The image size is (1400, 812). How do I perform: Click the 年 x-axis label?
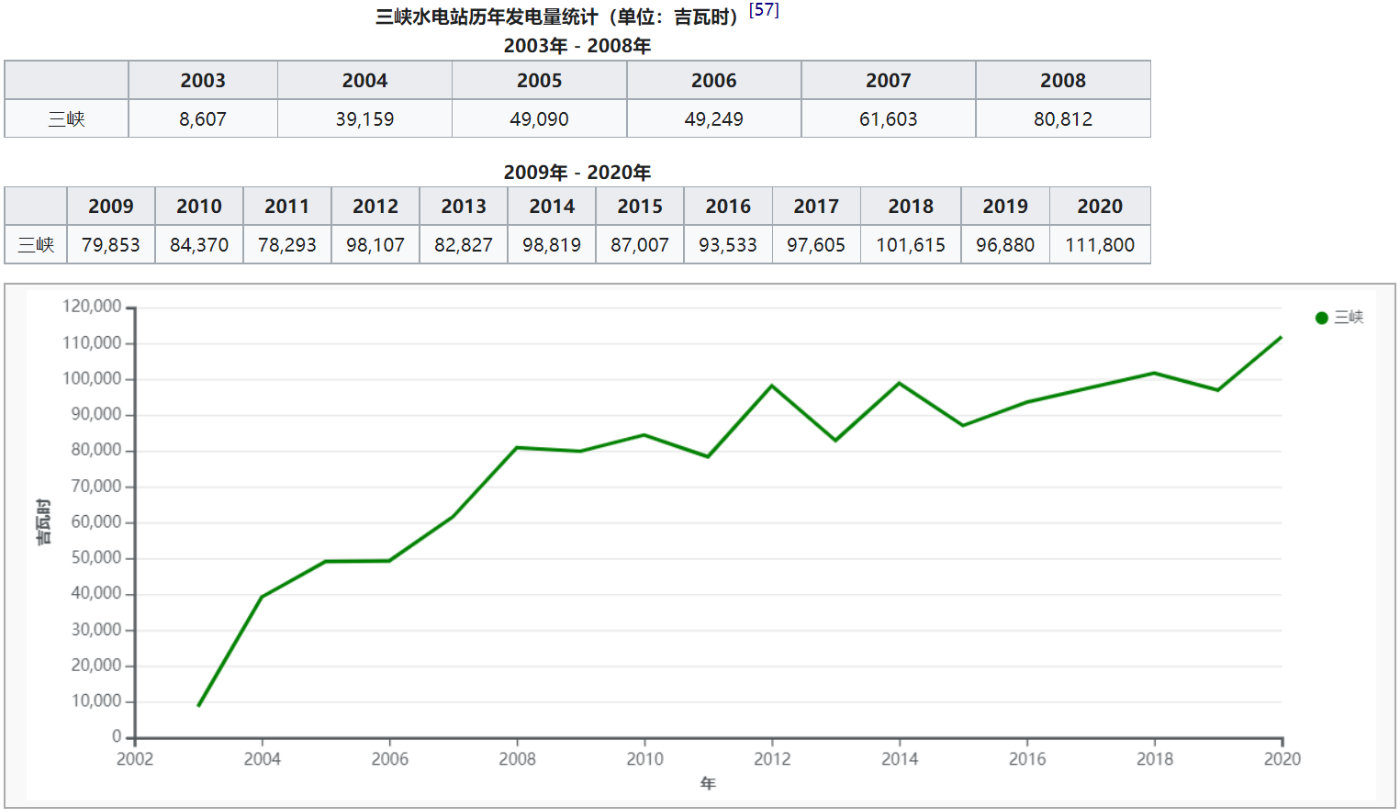[x=709, y=784]
